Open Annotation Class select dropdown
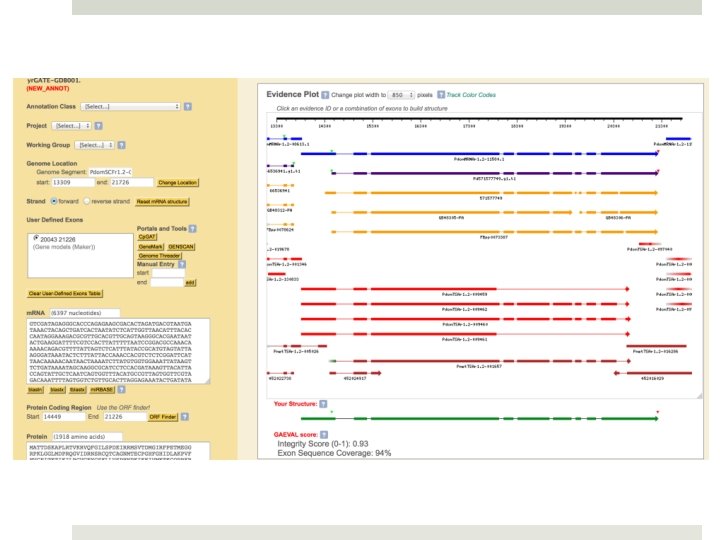This screenshot has height=540, width=720. coord(130,107)
